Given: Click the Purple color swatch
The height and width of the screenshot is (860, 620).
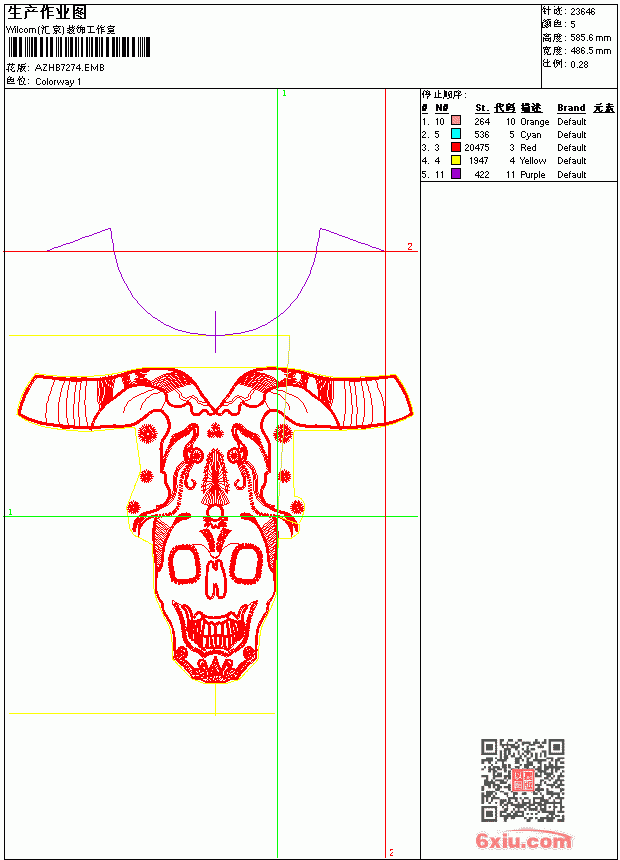Looking at the screenshot, I should click(455, 173).
